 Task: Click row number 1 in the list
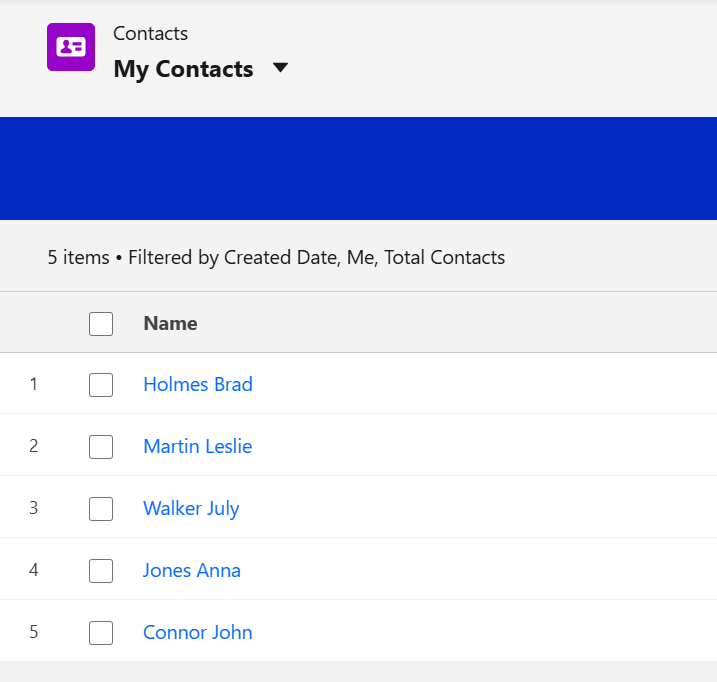pos(34,384)
